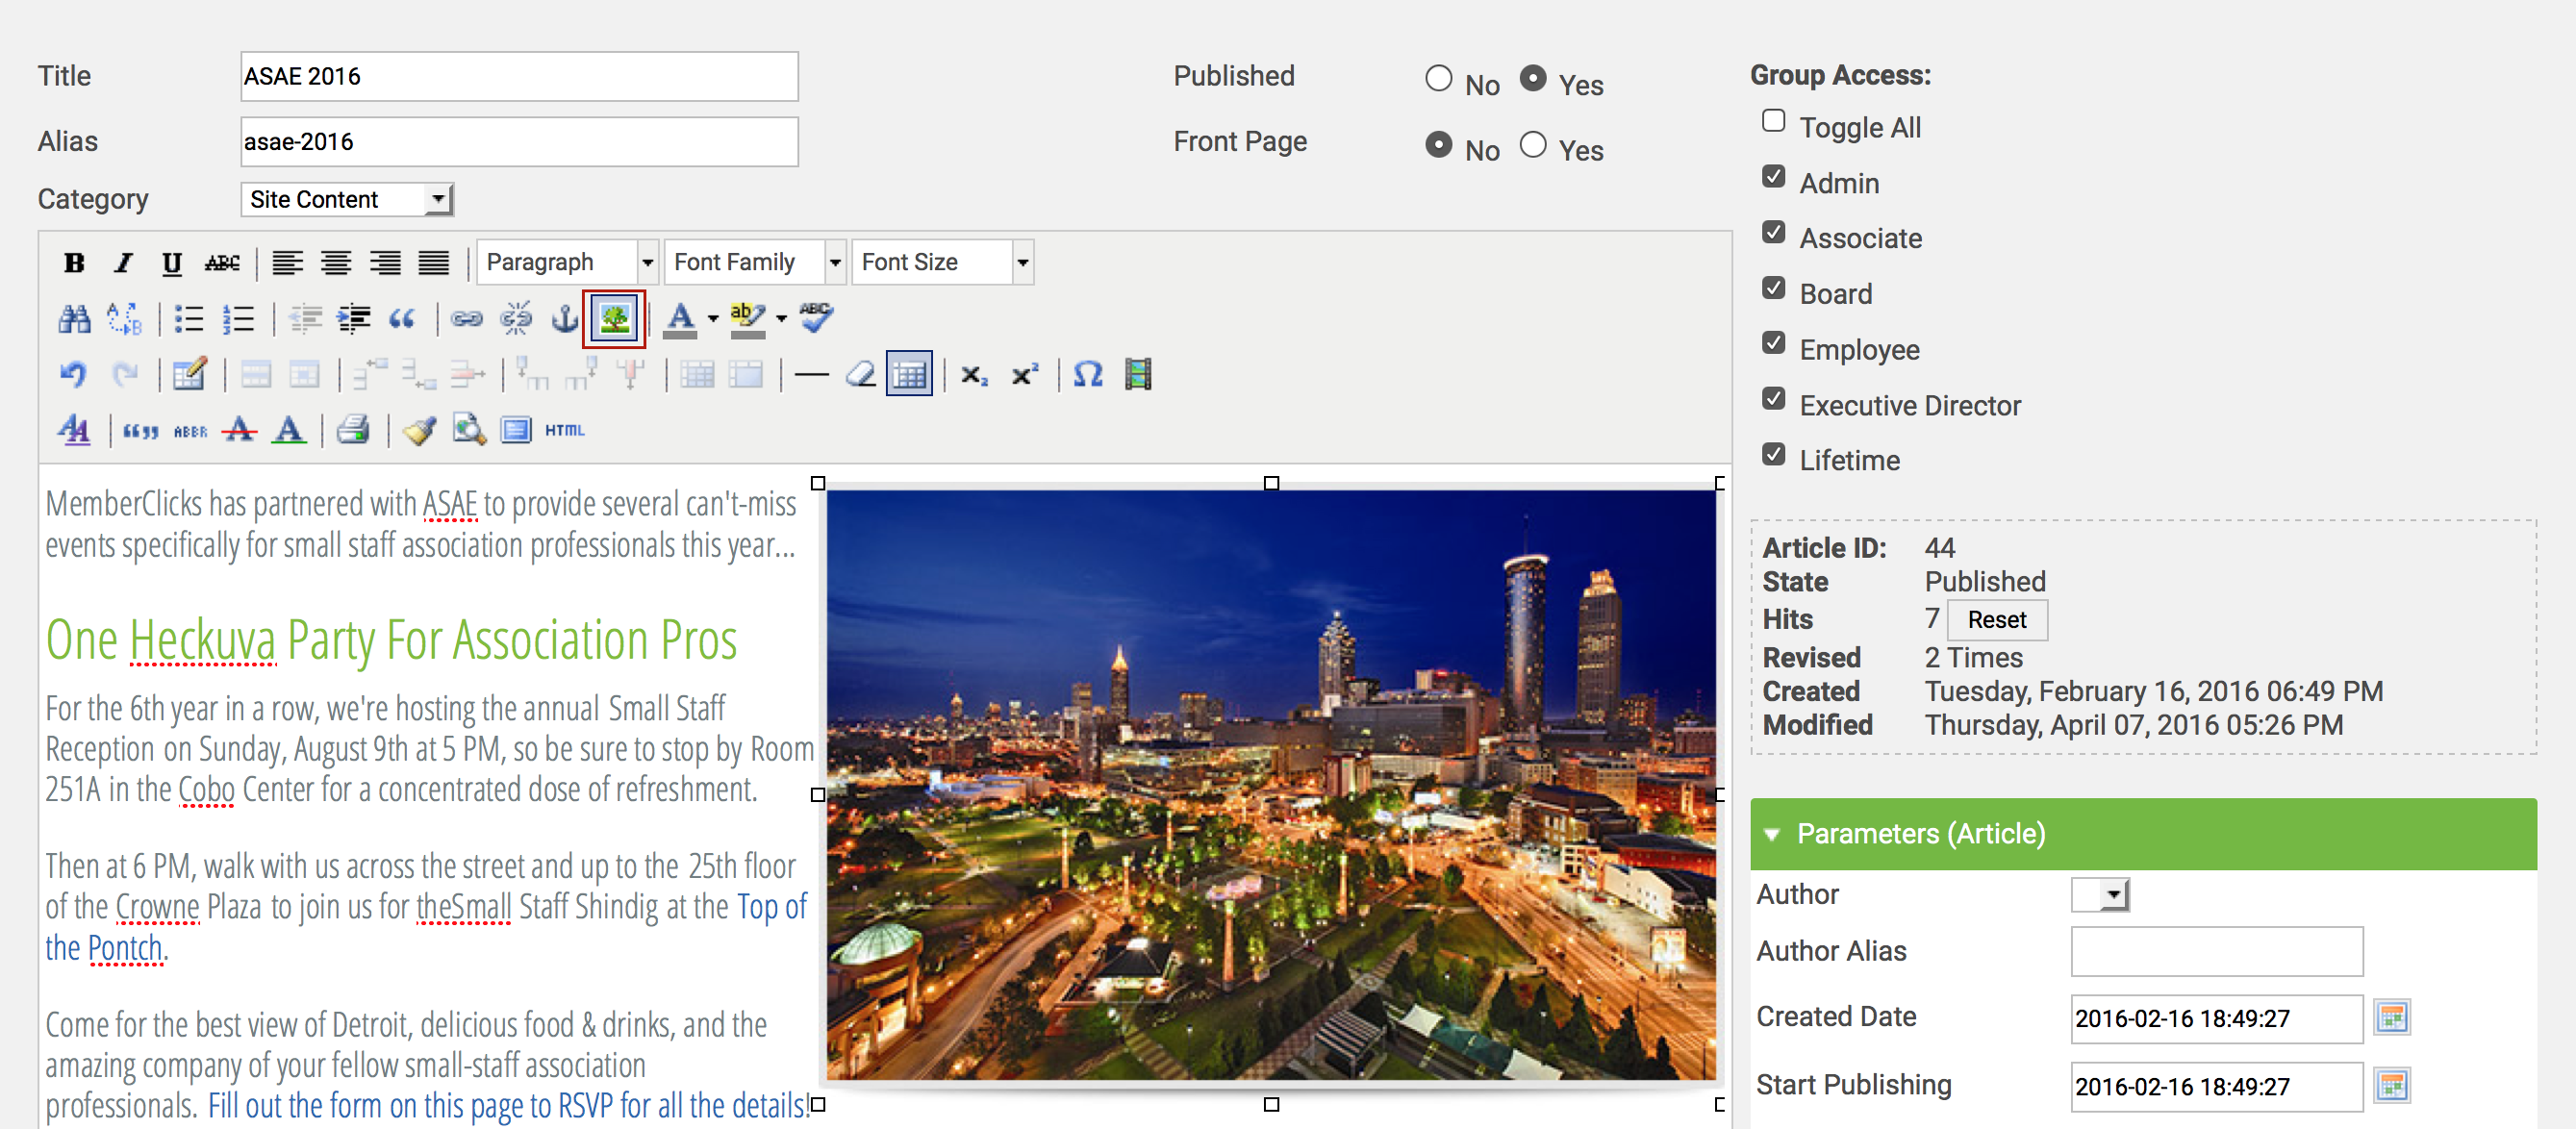
Task: Click the Bold formatting button
Action: pos(74,263)
